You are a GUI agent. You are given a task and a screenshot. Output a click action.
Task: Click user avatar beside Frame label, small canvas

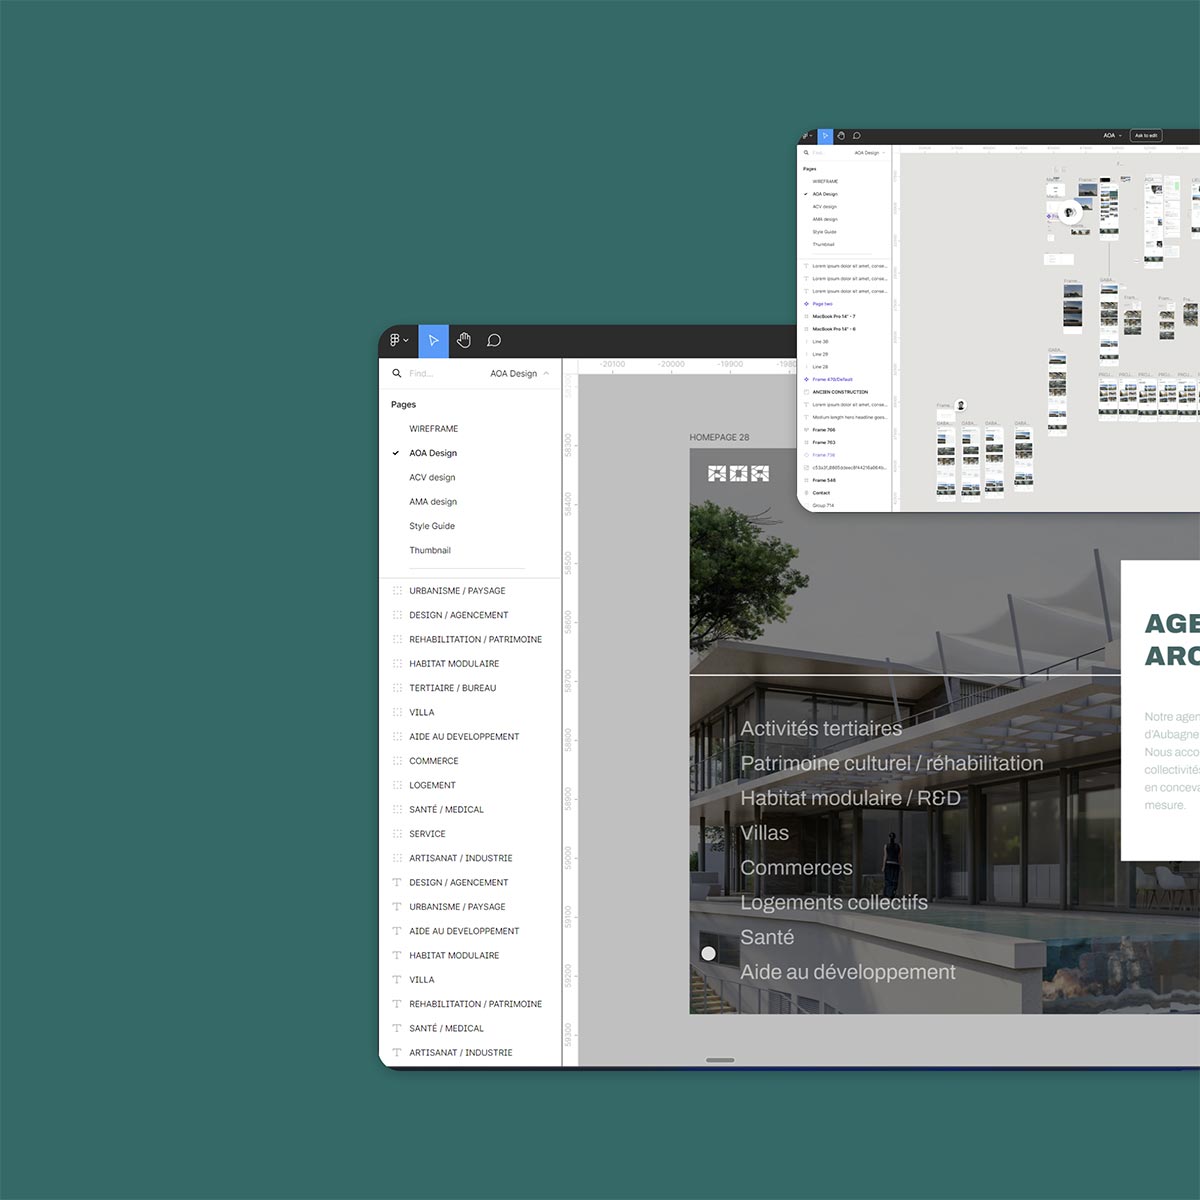pyautogui.click(x=961, y=406)
